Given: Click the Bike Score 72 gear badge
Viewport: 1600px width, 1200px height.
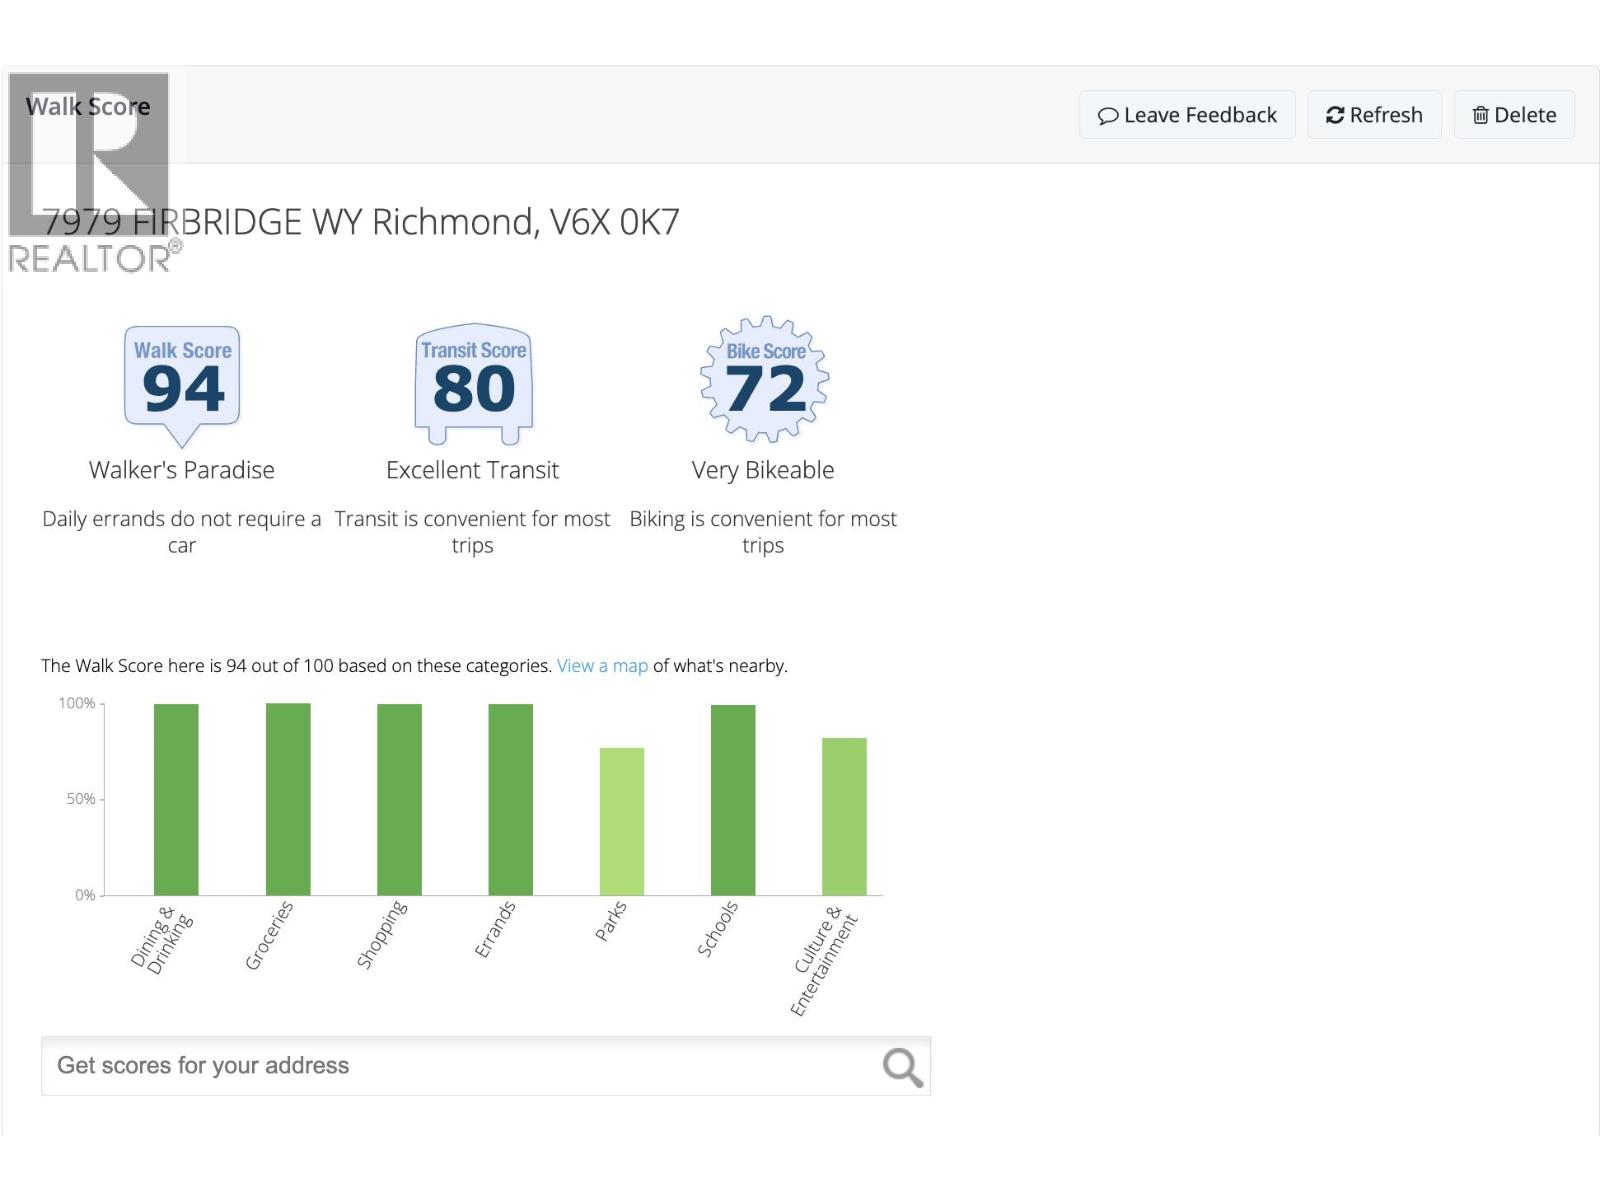Looking at the screenshot, I should 765,380.
